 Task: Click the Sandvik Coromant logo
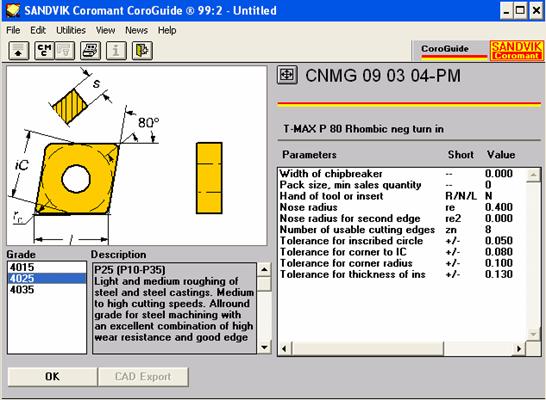click(x=516, y=50)
